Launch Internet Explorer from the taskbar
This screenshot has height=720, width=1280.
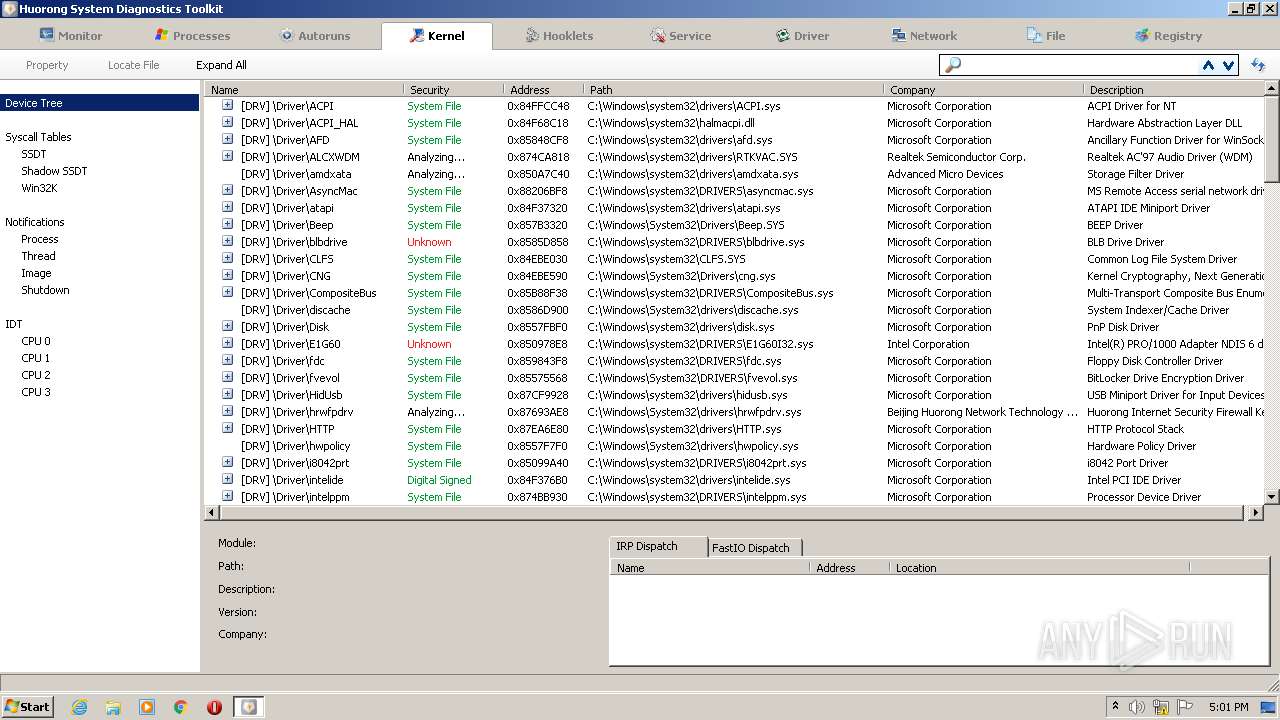pos(79,707)
